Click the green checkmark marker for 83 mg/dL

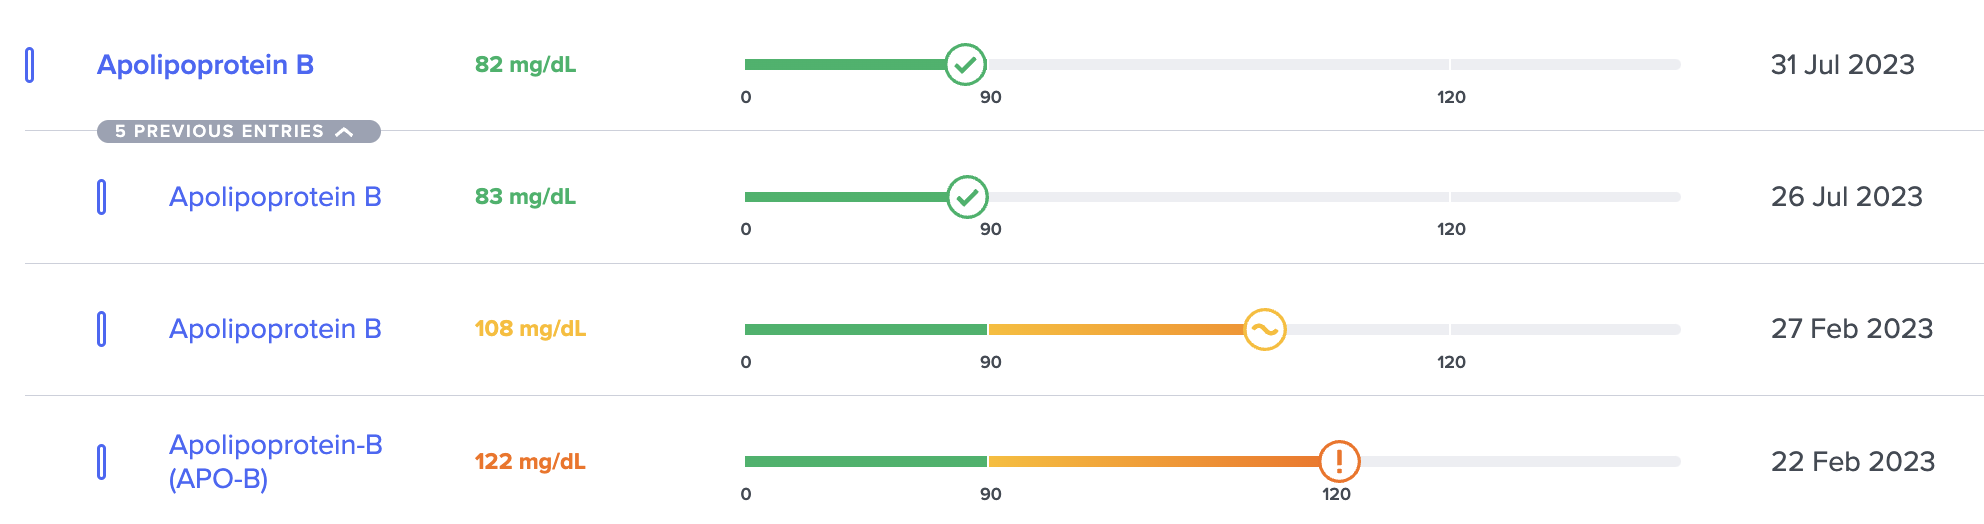(967, 197)
